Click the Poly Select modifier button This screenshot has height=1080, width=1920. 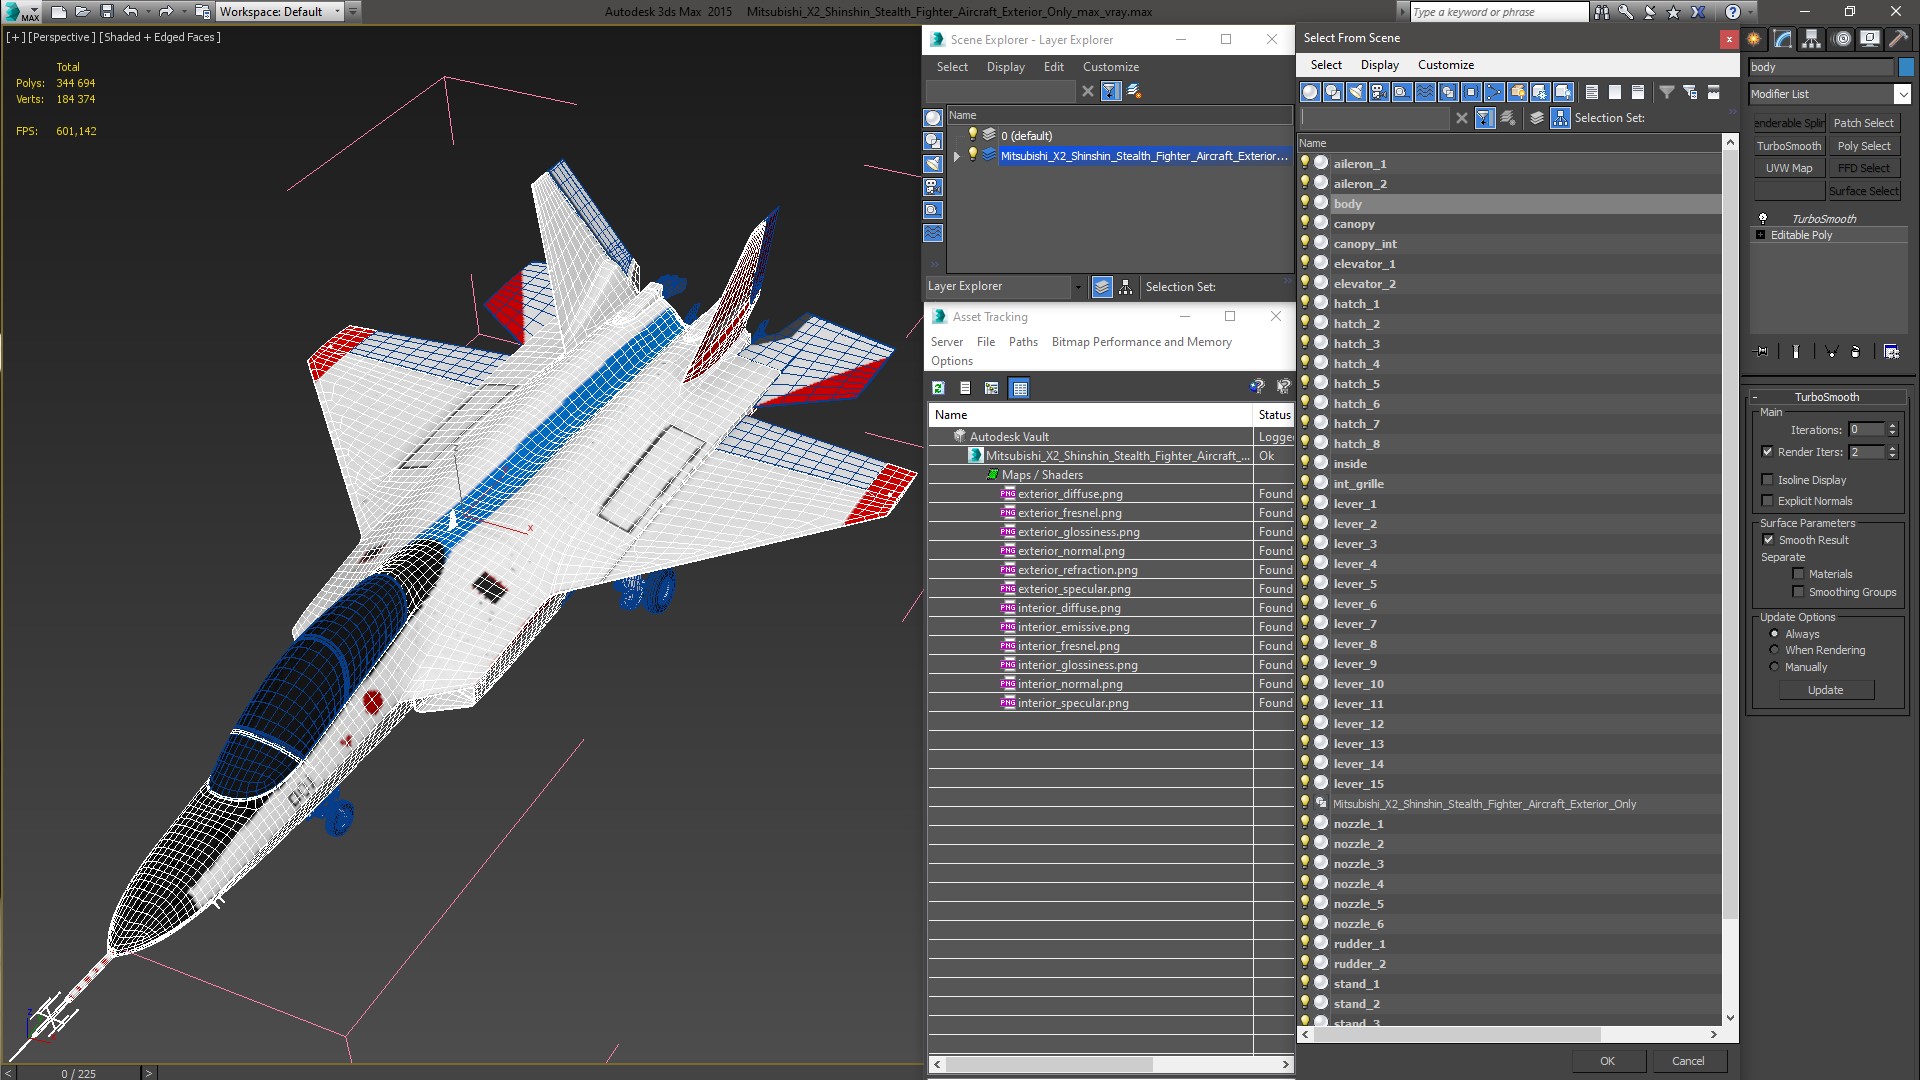tap(1864, 146)
